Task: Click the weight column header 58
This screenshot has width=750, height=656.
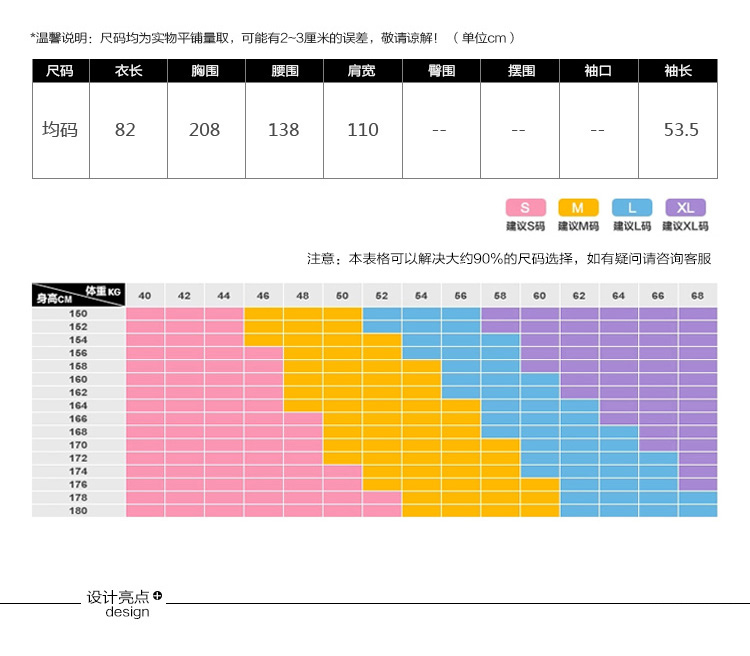Action: 500,296
